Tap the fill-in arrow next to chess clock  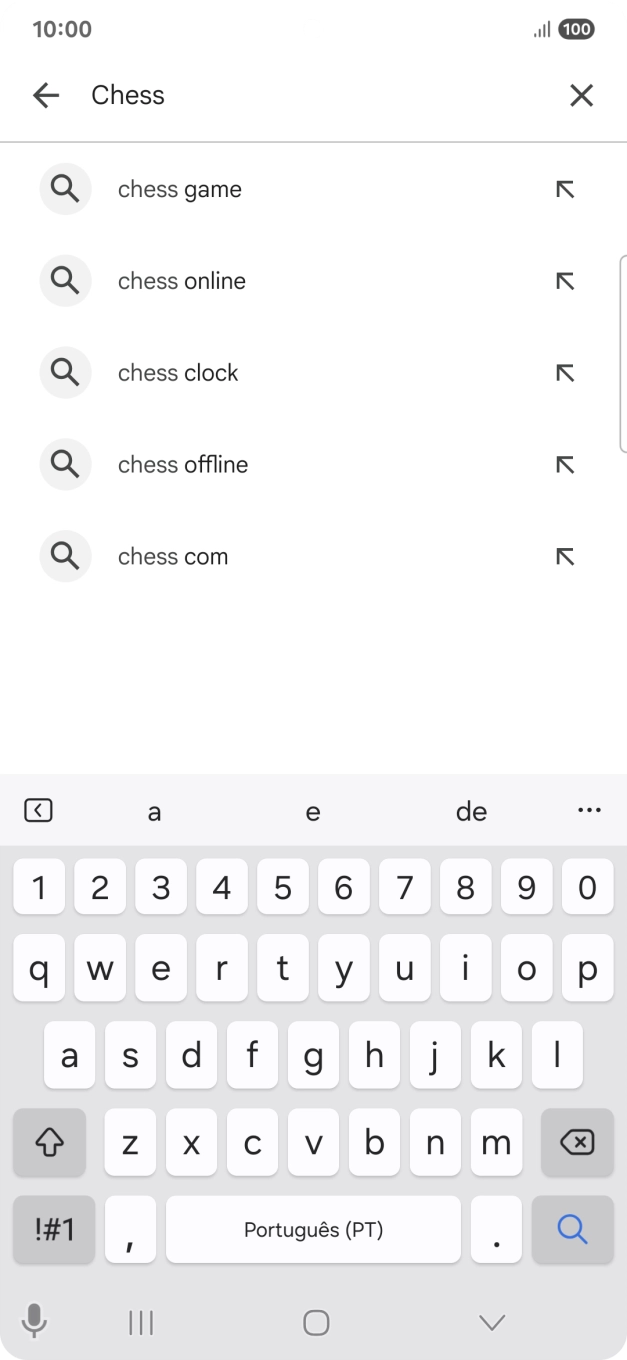pos(565,372)
